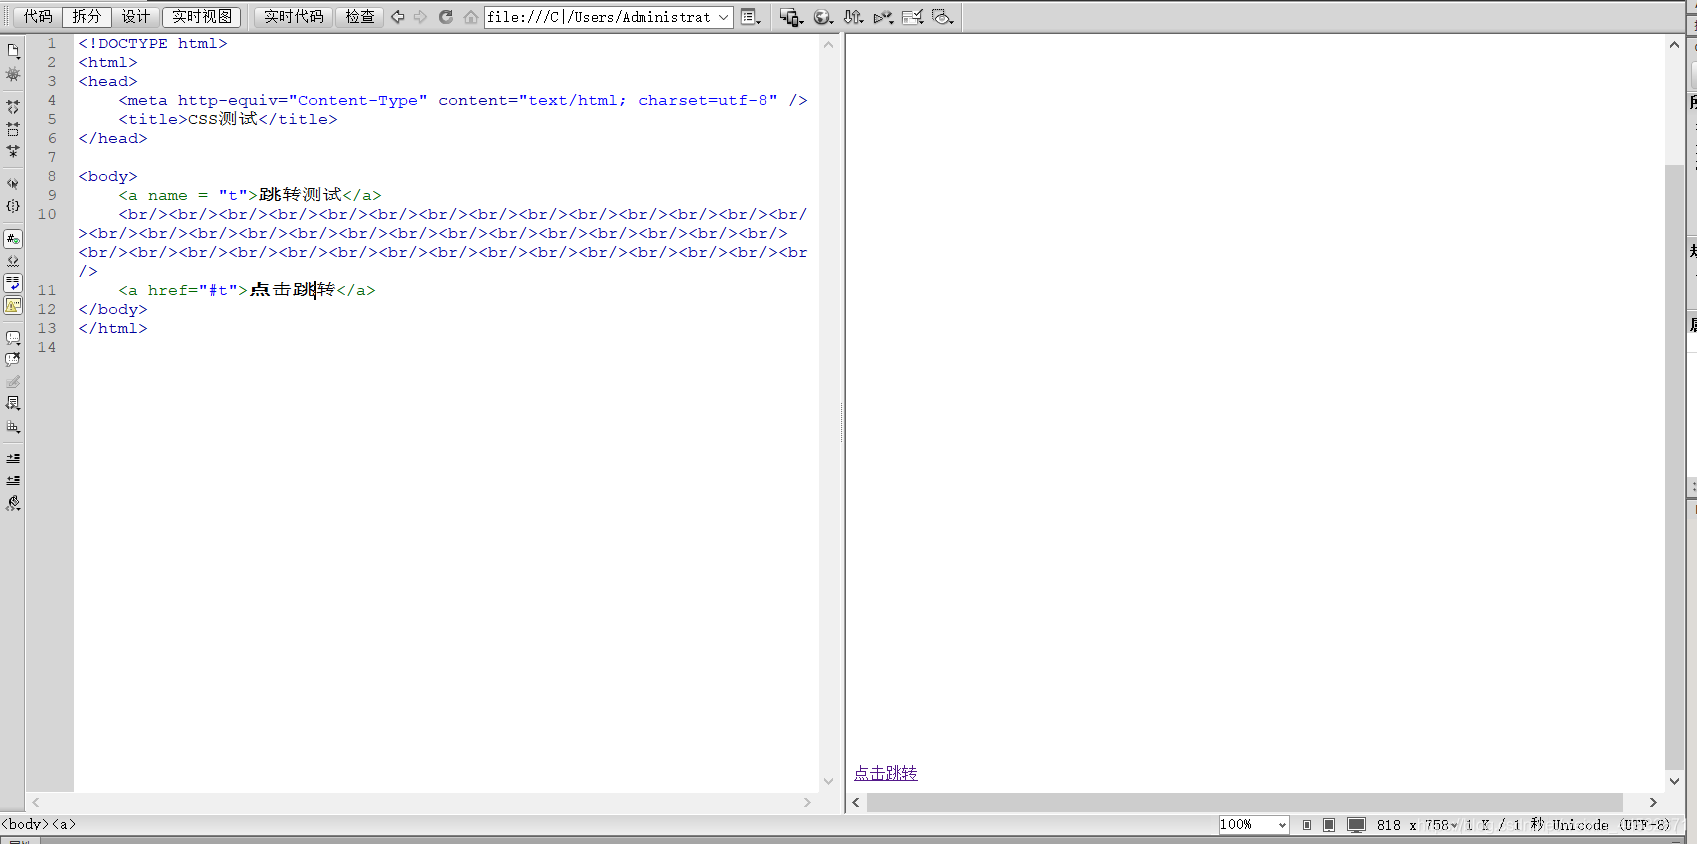Image resolution: width=1697 pixels, height=844 pixels.
Task: Toggle highlight invalid code
Action: (x=13, y=261)
